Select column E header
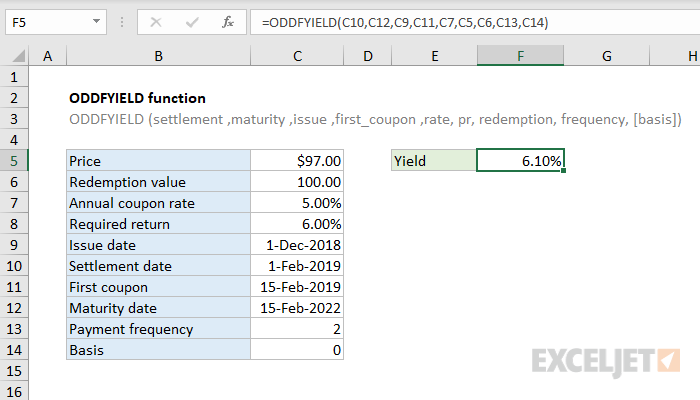This screenshot has width=700, height=400. [x=434, y=56]
